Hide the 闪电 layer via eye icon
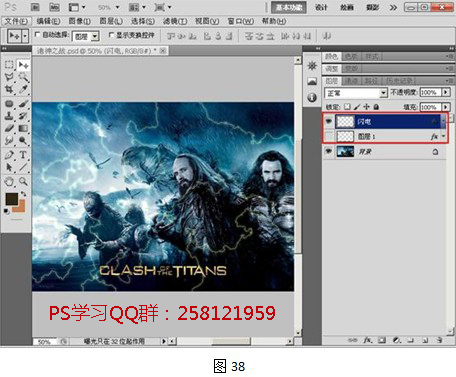This screenshot has height=377, width=456. 328,121
